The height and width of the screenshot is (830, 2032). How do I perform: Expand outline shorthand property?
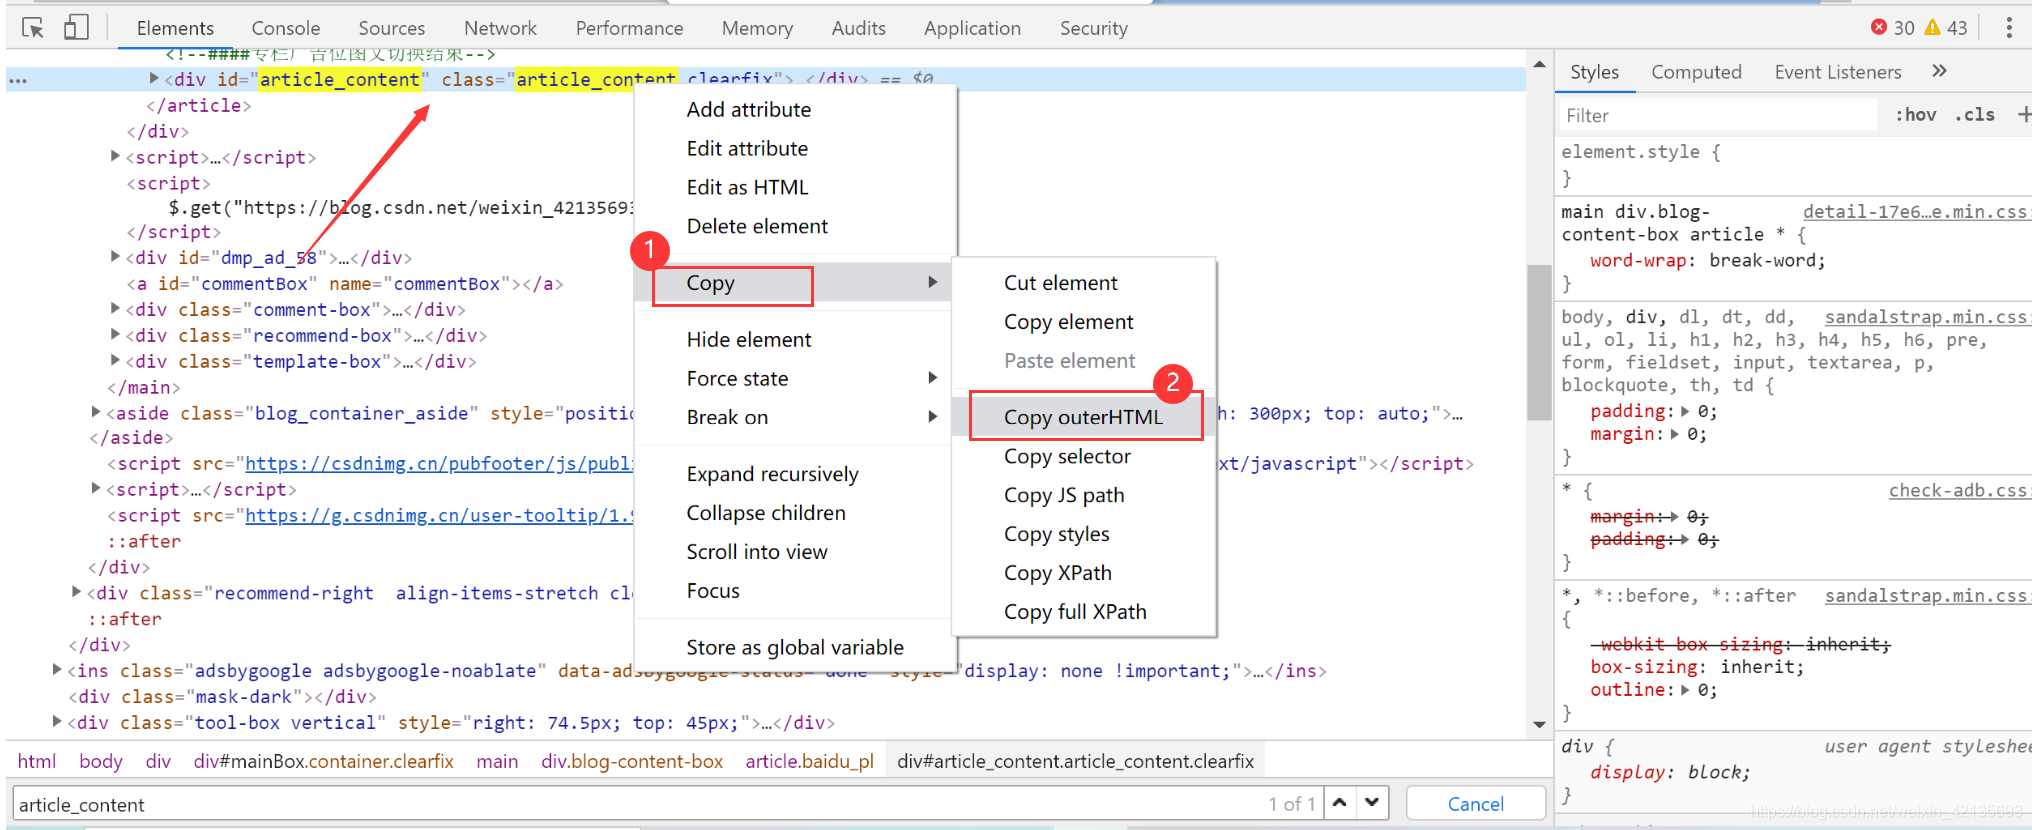[1685, 690]
